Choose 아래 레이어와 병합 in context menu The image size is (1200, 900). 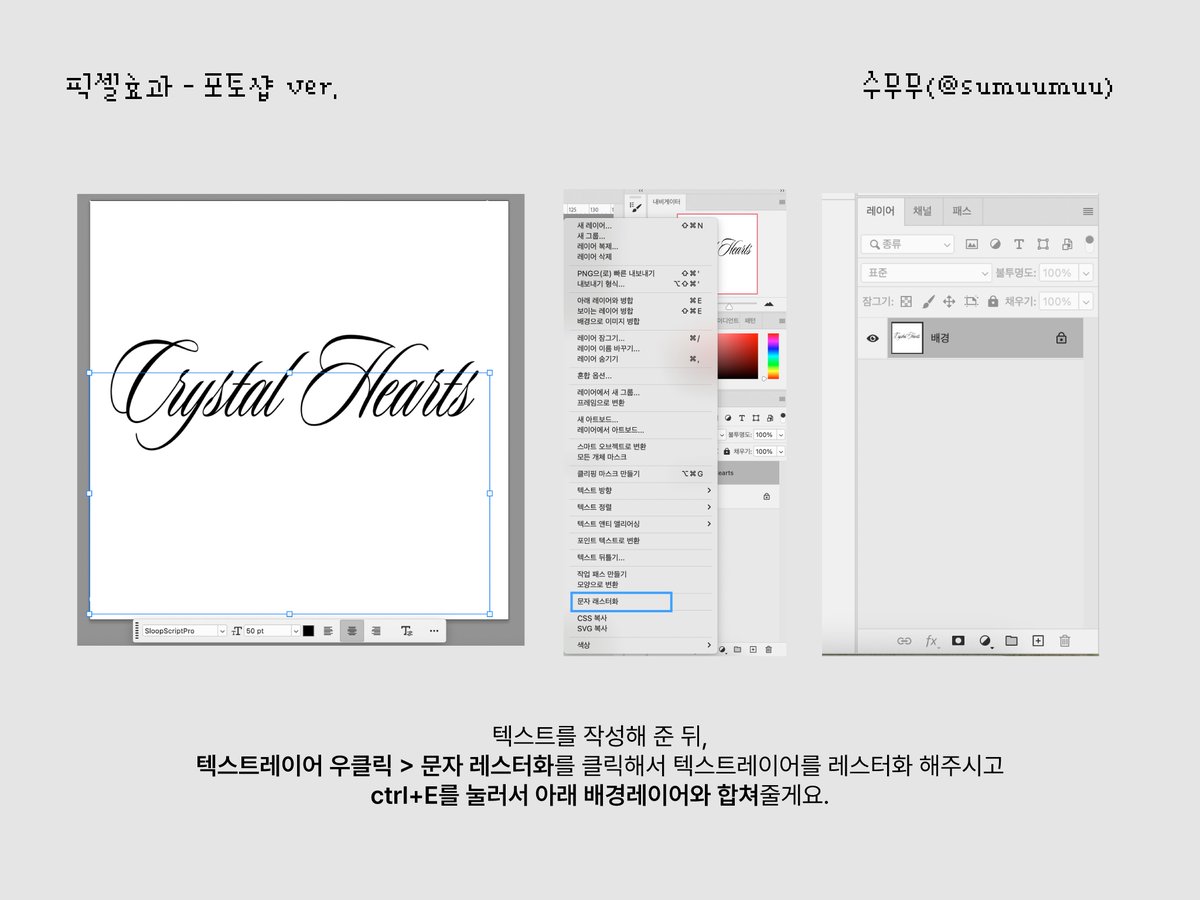(x=642, y=300)
